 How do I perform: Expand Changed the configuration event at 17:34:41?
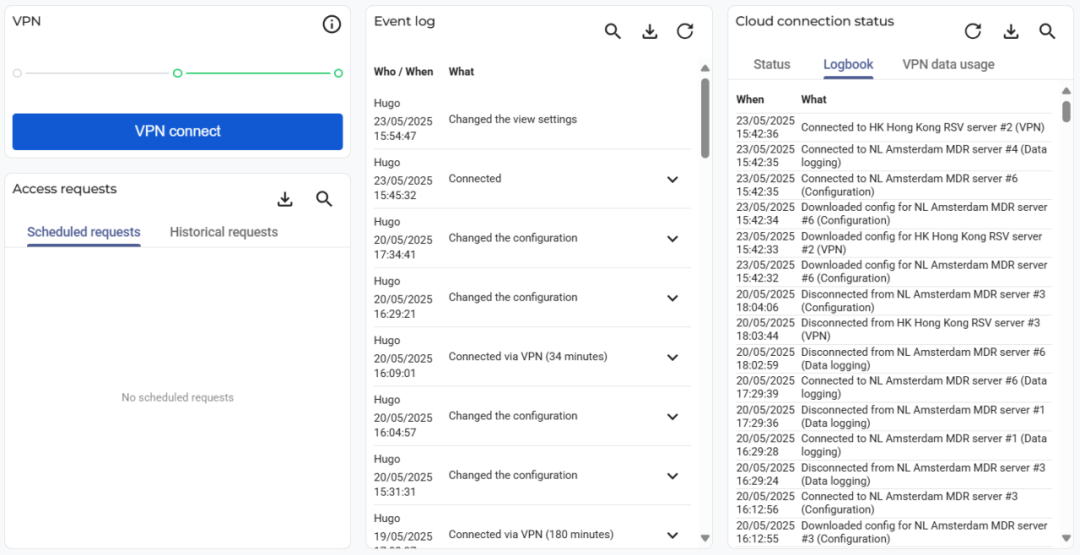tap(672, 239)
